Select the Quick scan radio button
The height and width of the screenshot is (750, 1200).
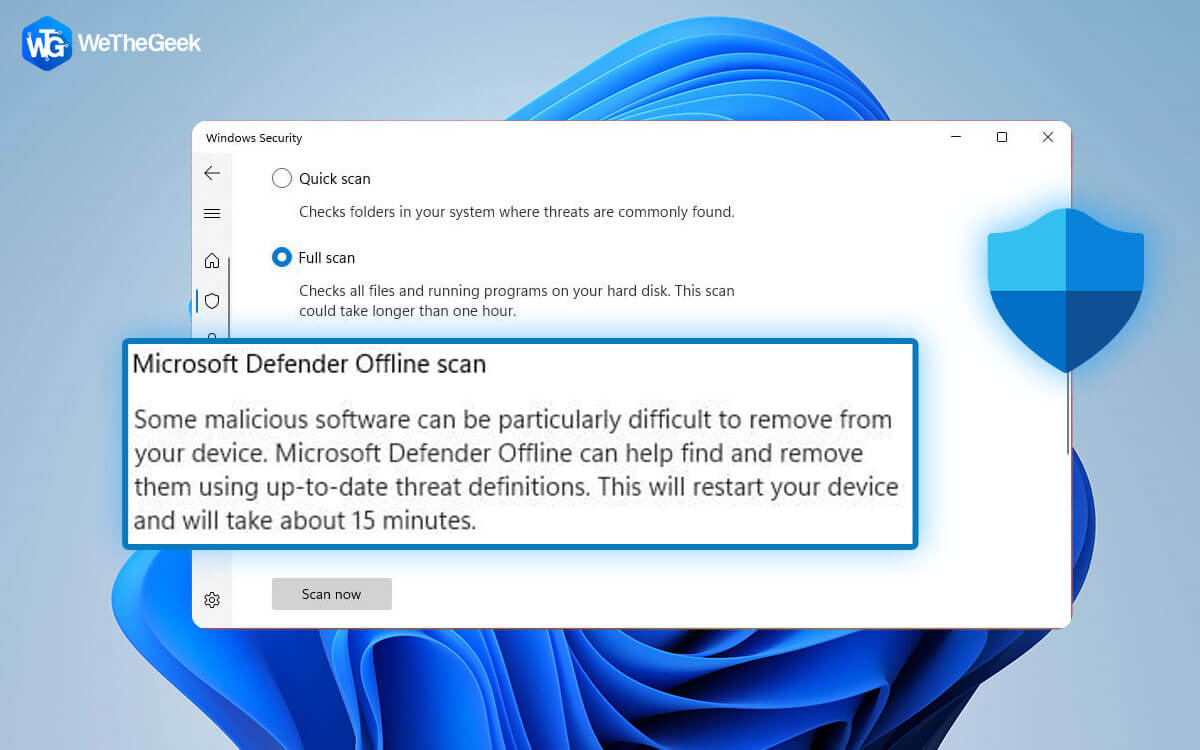[281, 178]
